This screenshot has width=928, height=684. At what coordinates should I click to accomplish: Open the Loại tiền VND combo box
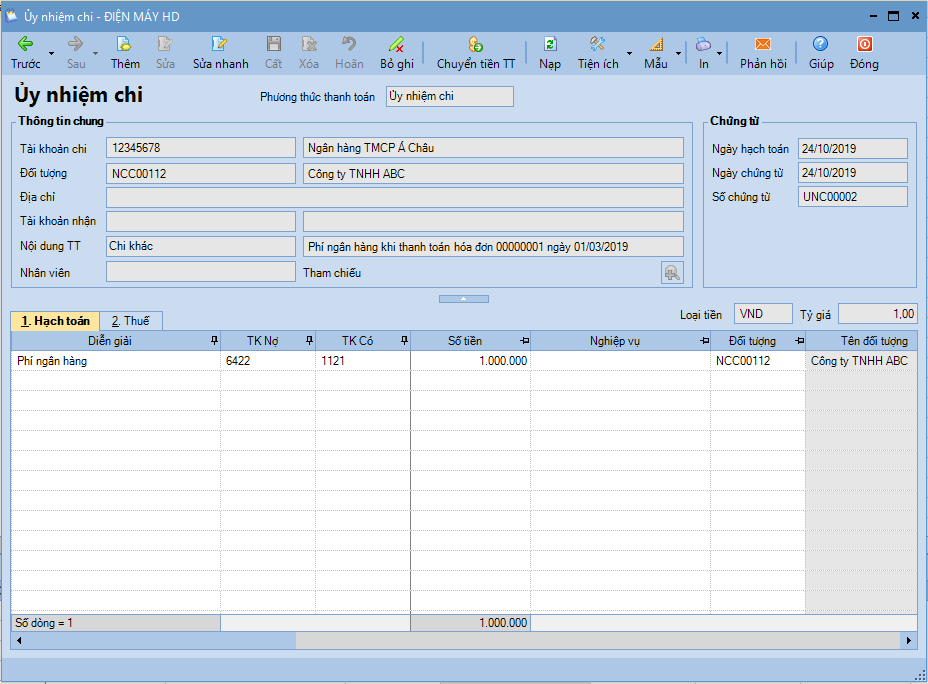[x=763, y=314]
